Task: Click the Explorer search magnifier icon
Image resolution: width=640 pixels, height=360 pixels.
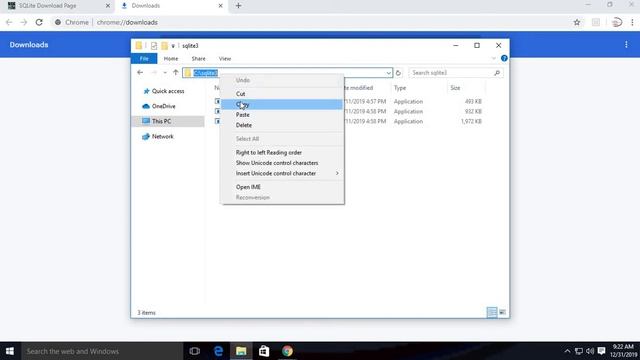Action: [x=497, y=73]
